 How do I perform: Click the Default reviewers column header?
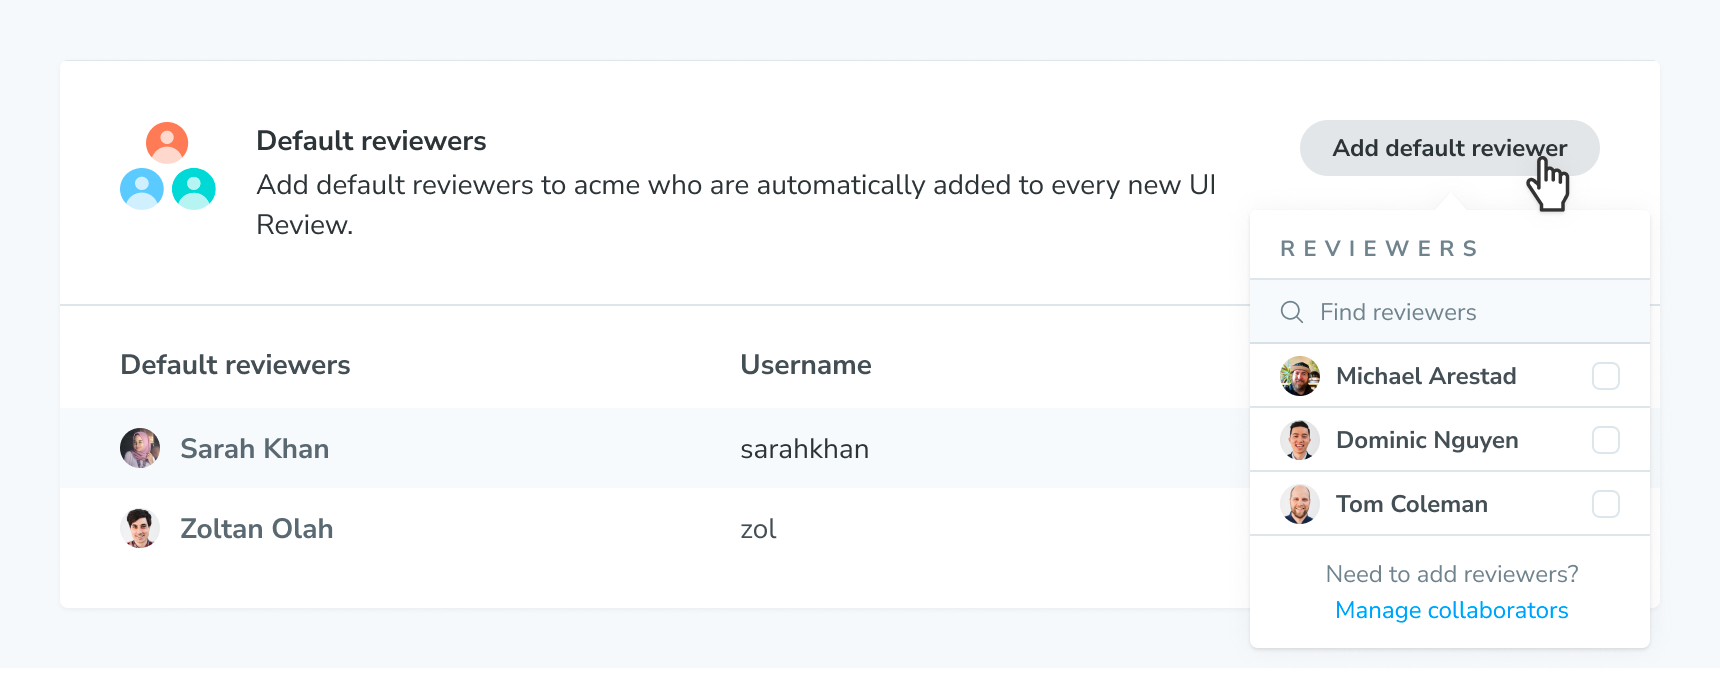(235, 364)
